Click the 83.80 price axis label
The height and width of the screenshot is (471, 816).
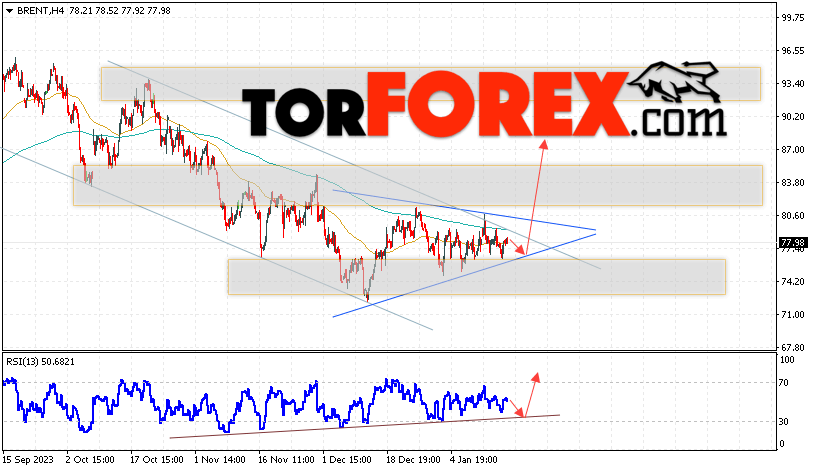(x=793, y=183)
